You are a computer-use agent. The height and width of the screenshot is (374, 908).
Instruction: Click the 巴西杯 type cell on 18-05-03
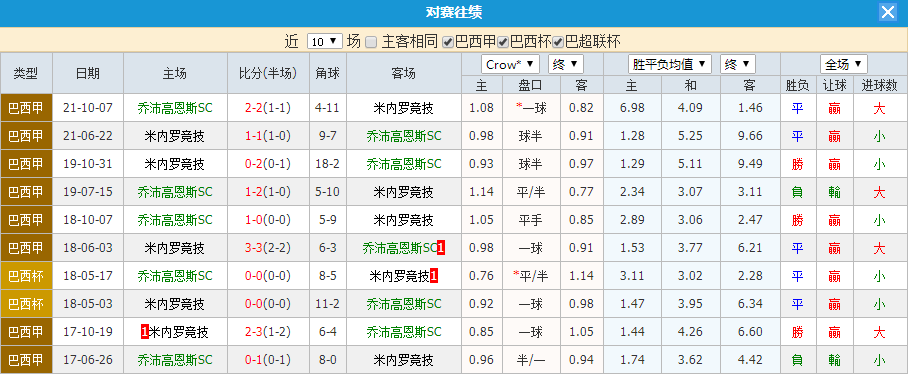(26, 304)
